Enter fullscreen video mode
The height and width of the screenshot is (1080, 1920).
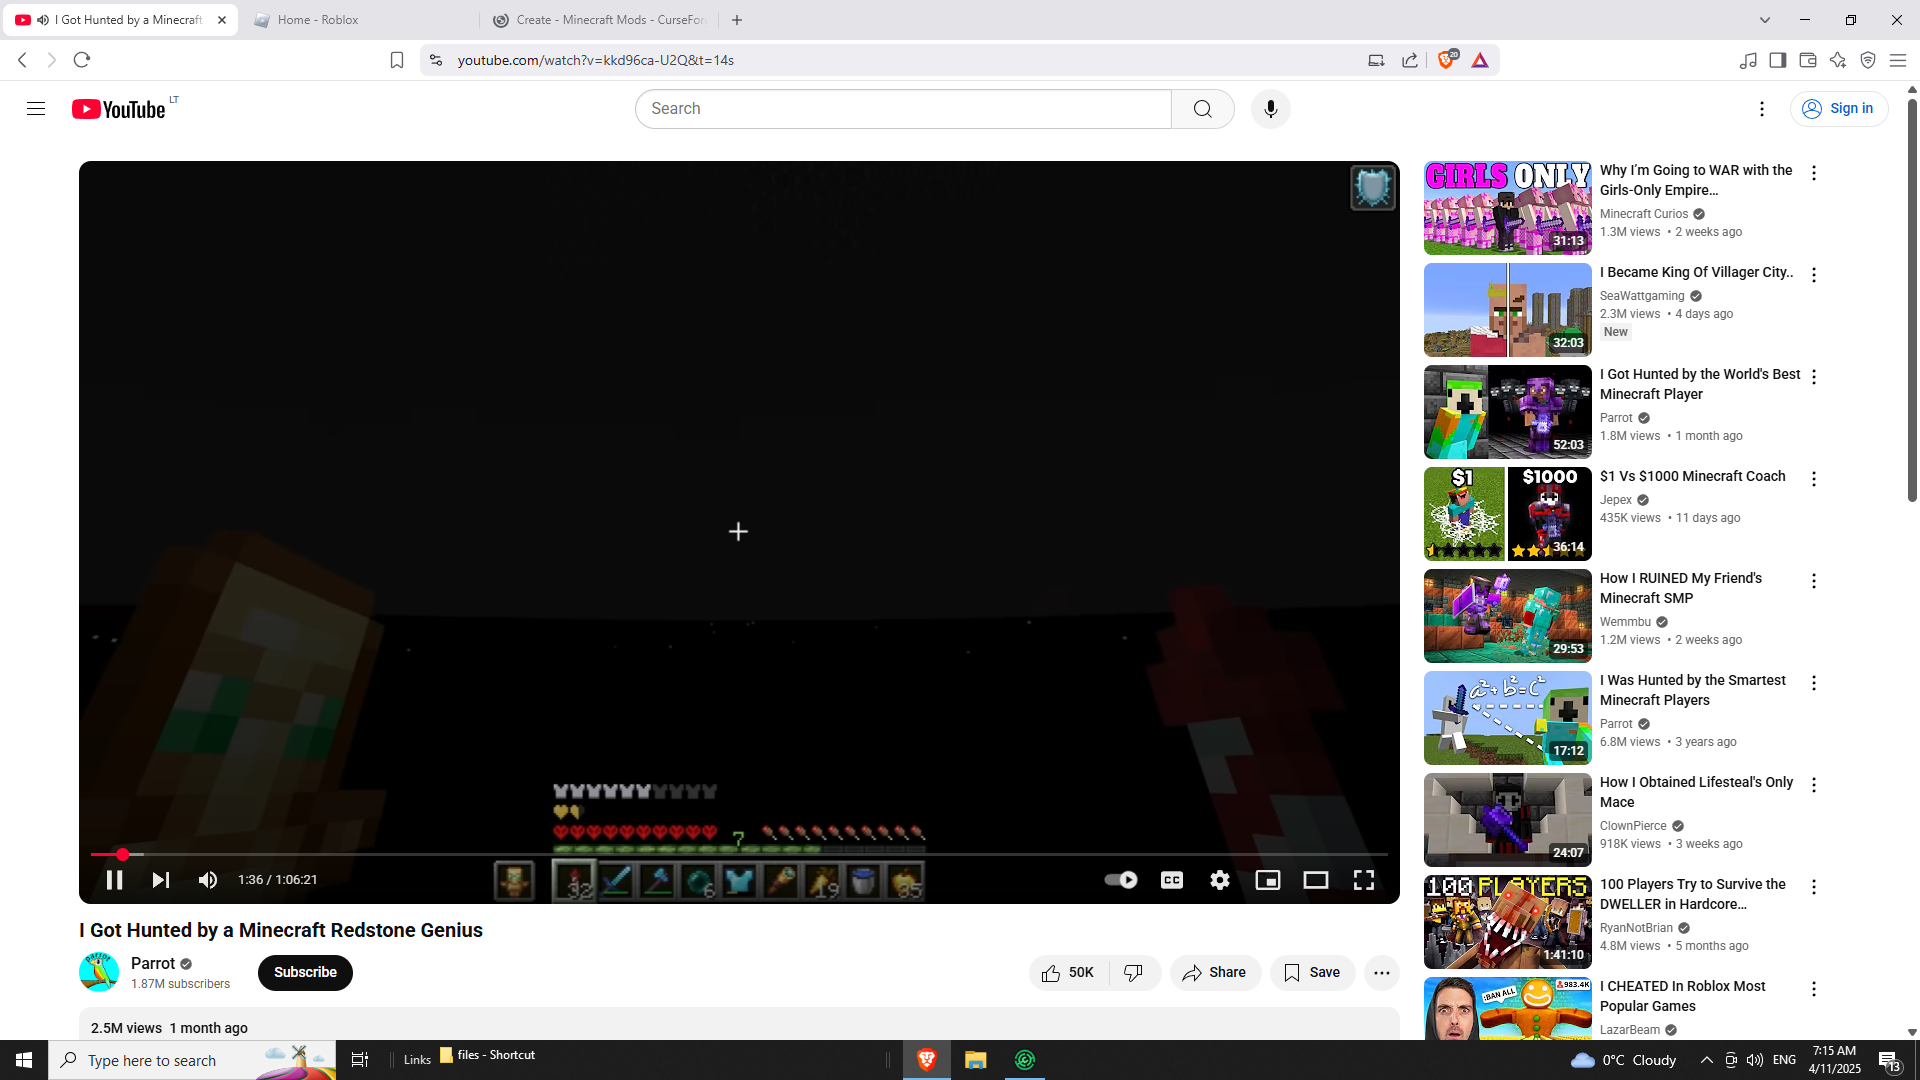click(x=1363, y=880)
